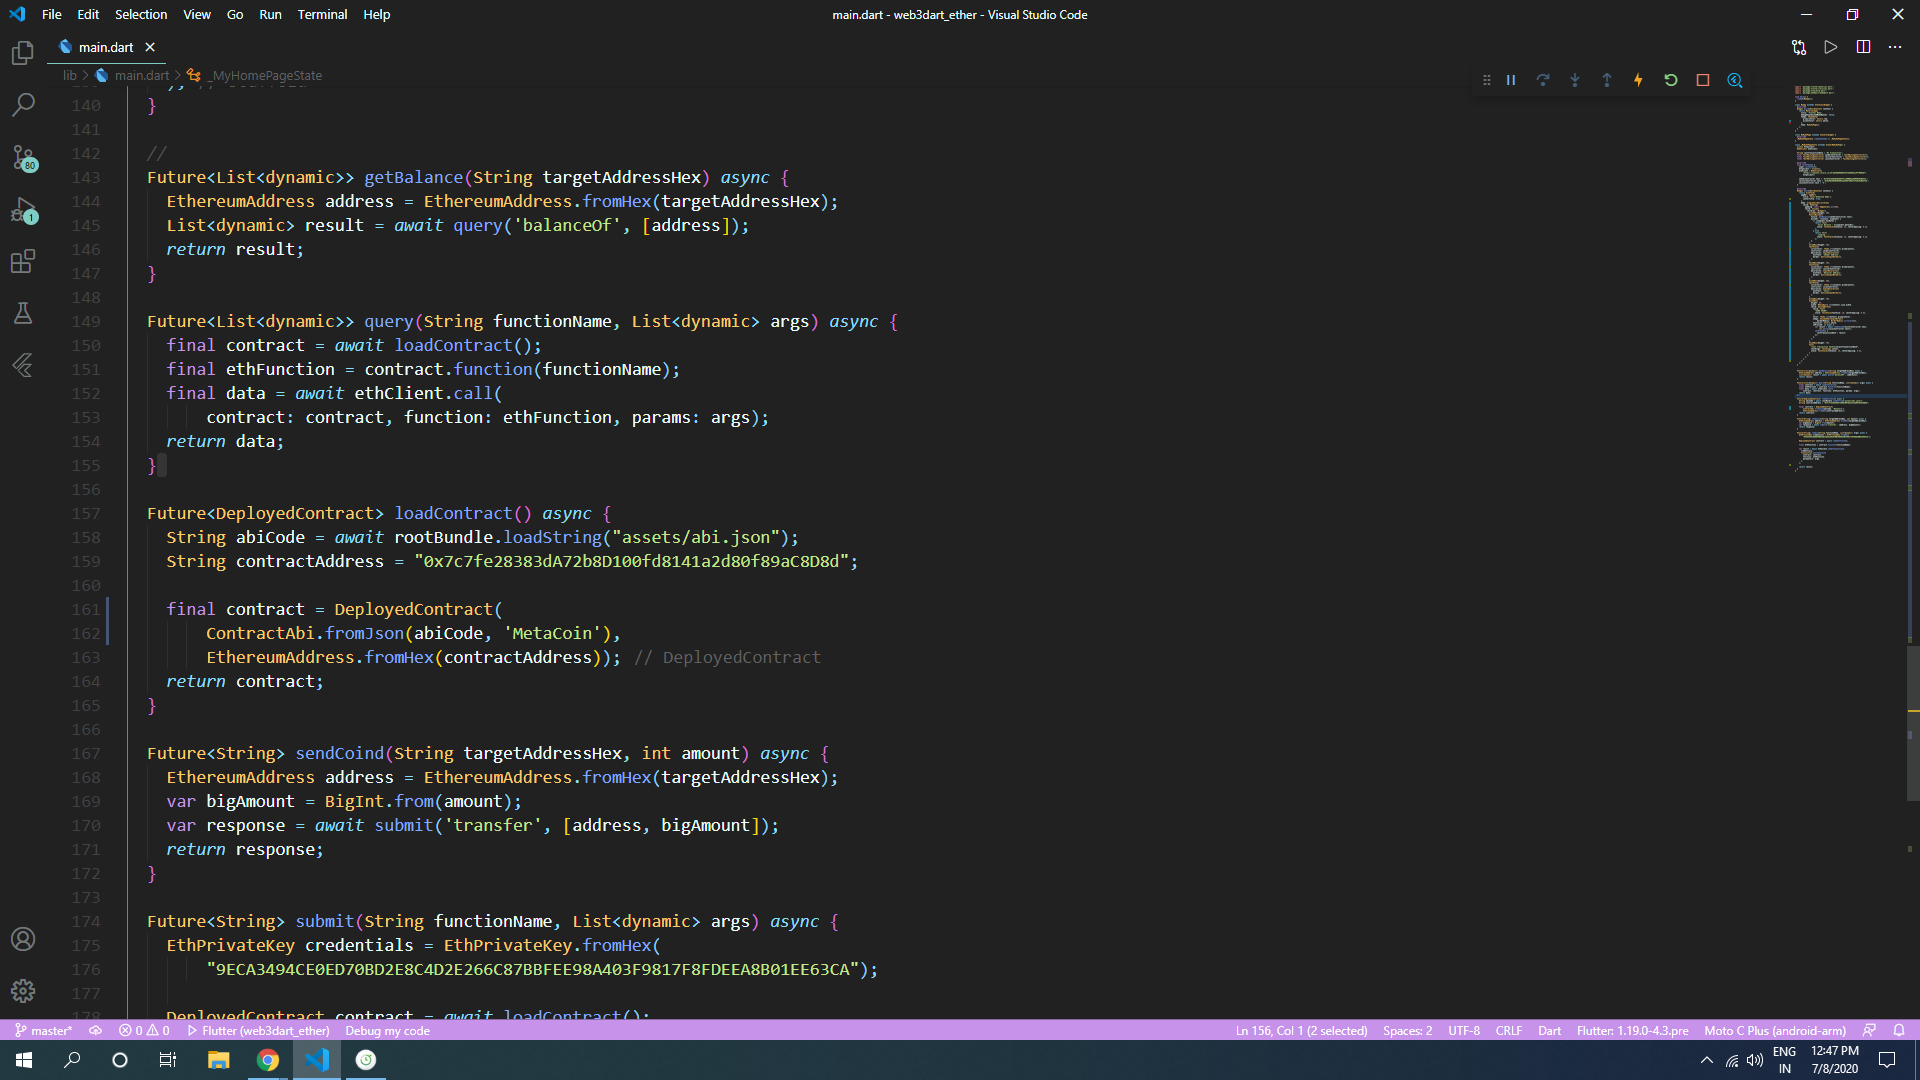1920x1080 pixels.
Task: Trigger Flutter Hot Reload lightning icon
Action: pyautogui.click(x=1638, y=80)
